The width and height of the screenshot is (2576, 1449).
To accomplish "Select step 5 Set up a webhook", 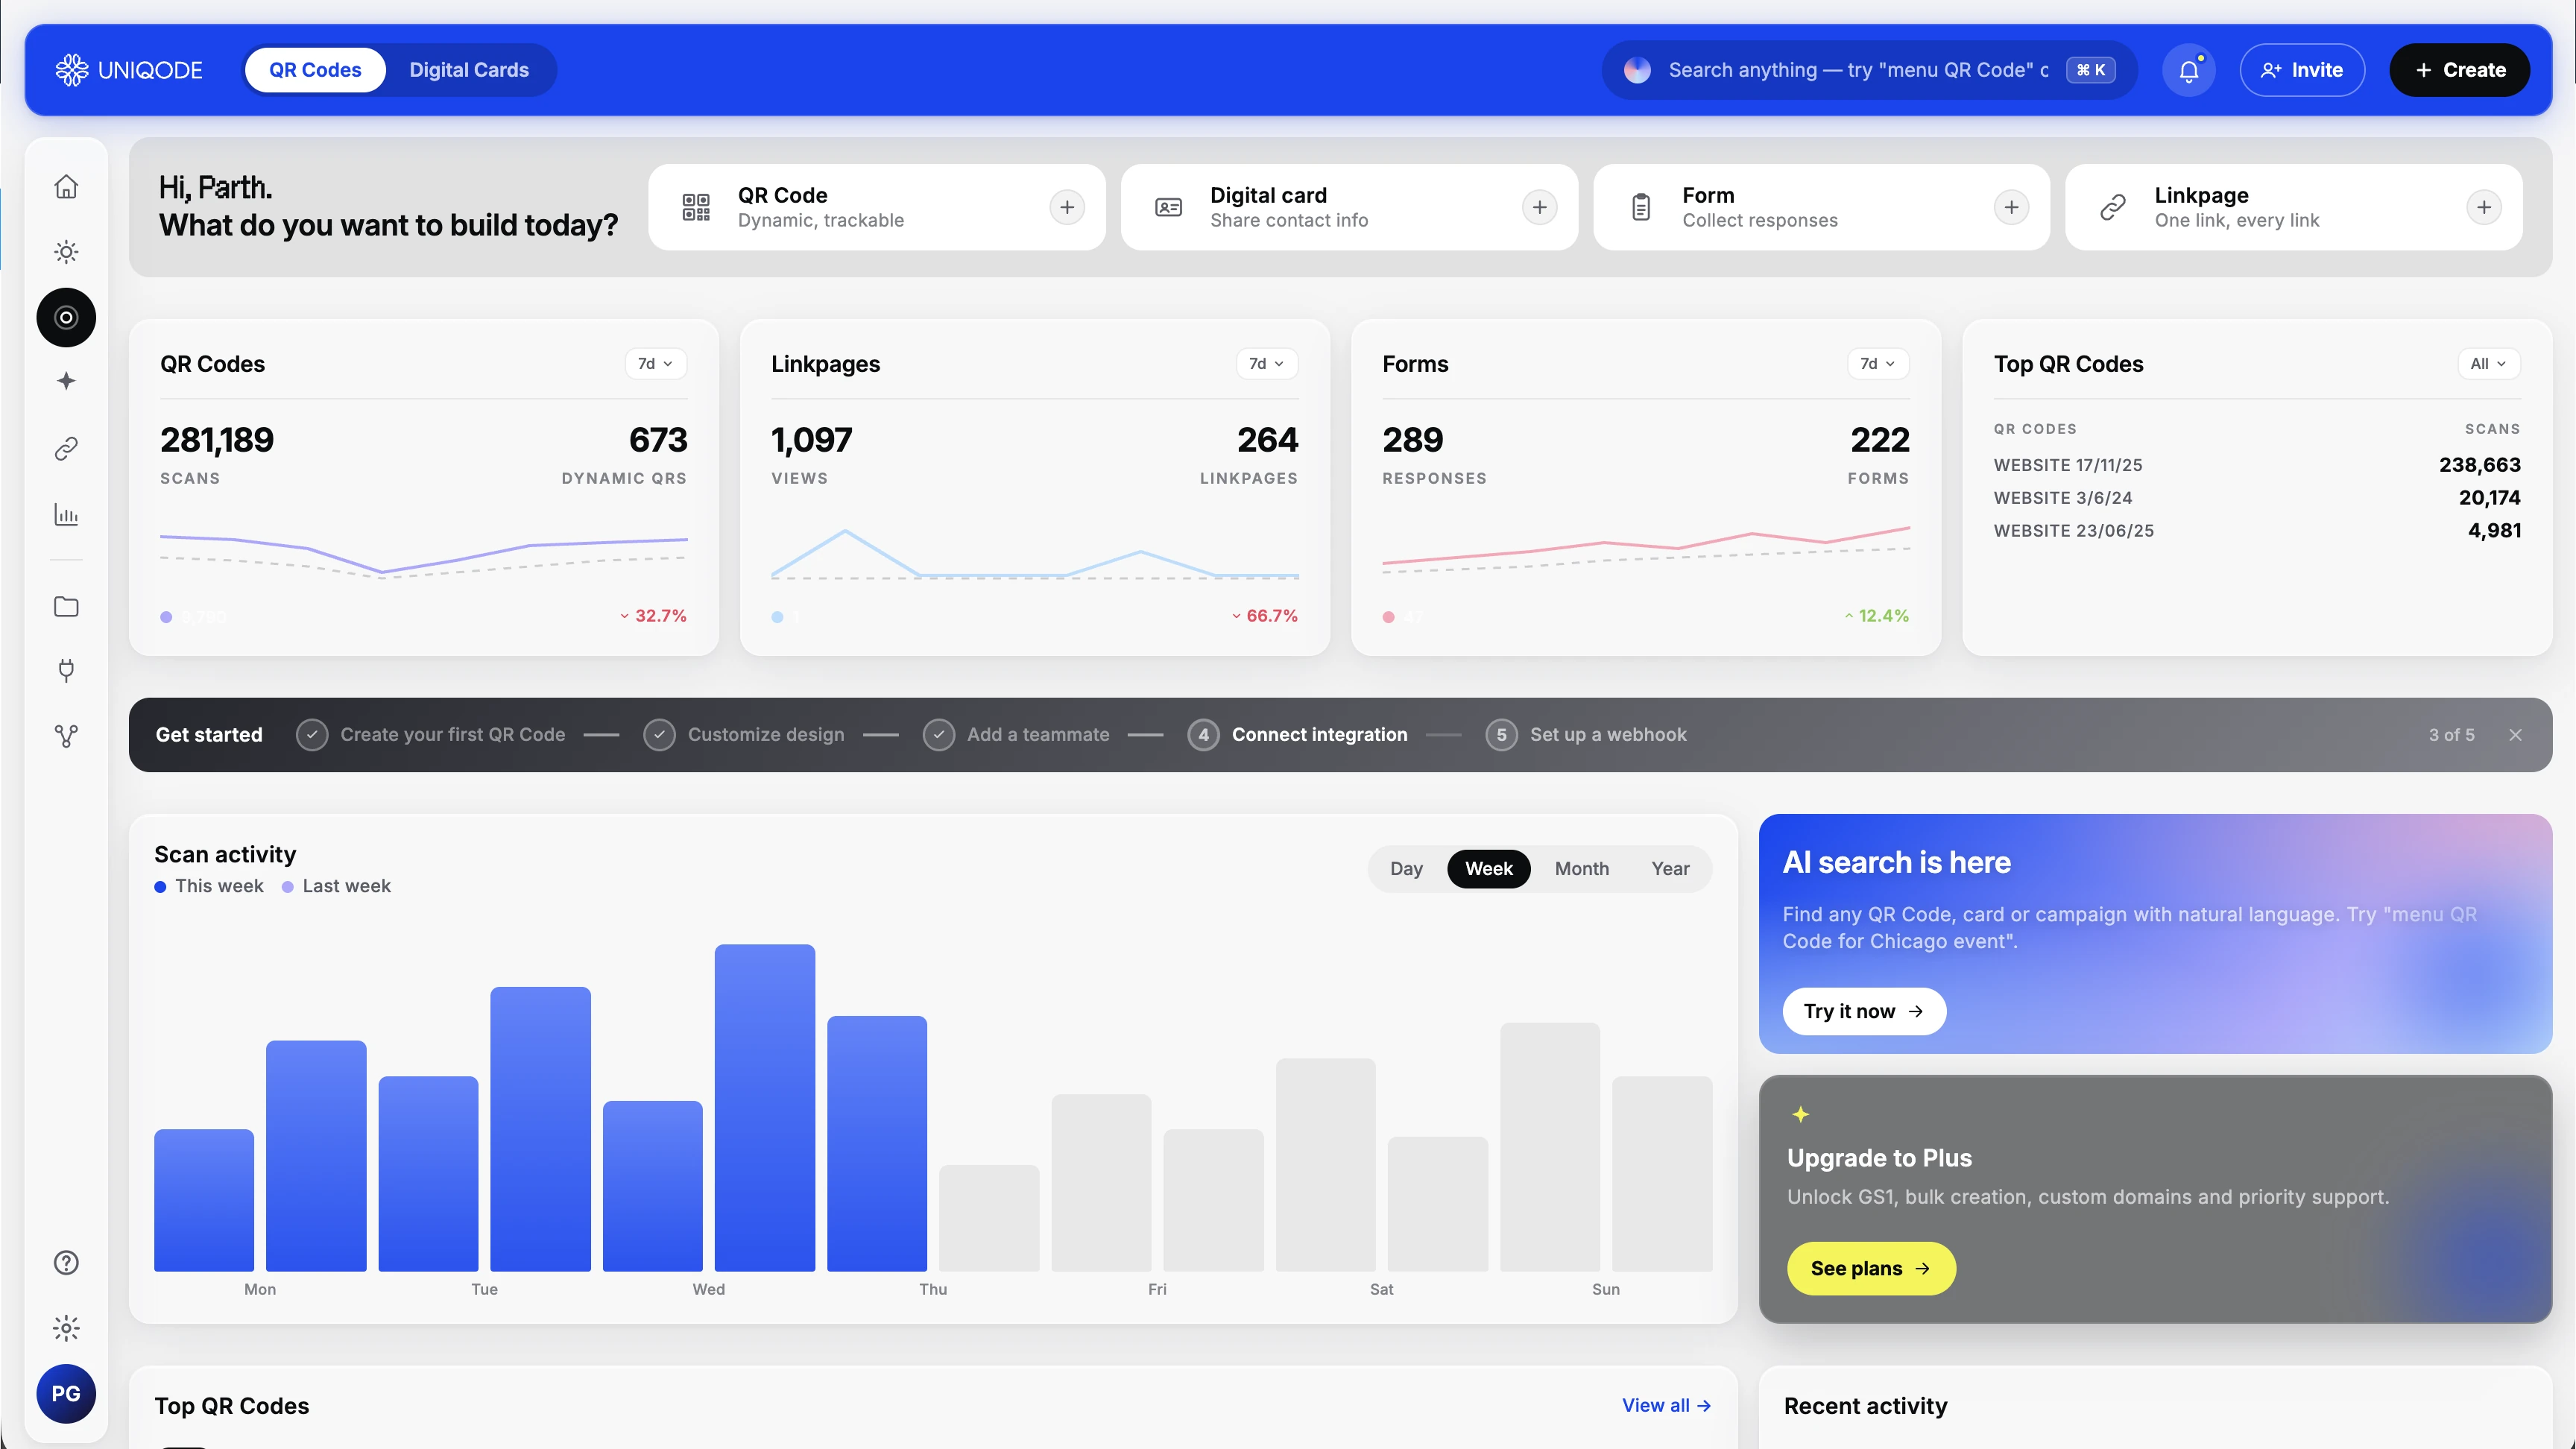I will pyautogui.click(x=1586, y=735).
